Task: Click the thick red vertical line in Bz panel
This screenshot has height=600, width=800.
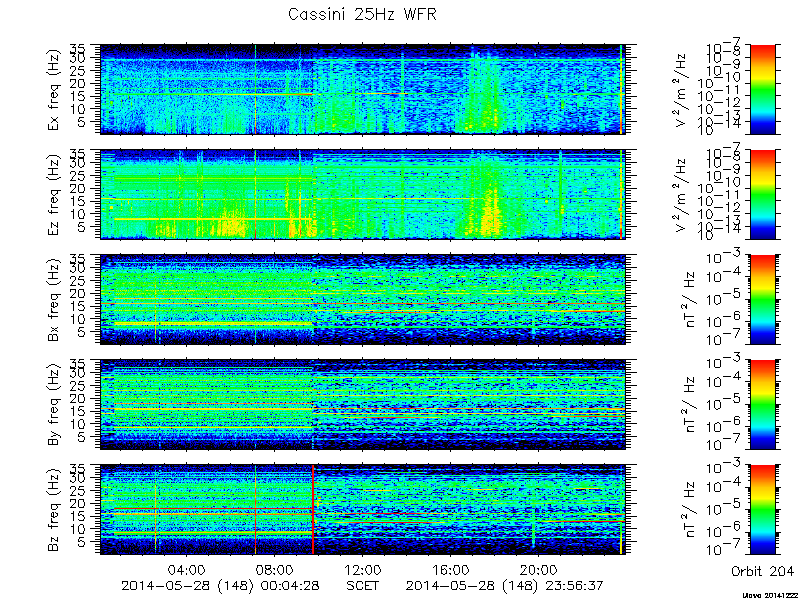Action: pos(313,510)
